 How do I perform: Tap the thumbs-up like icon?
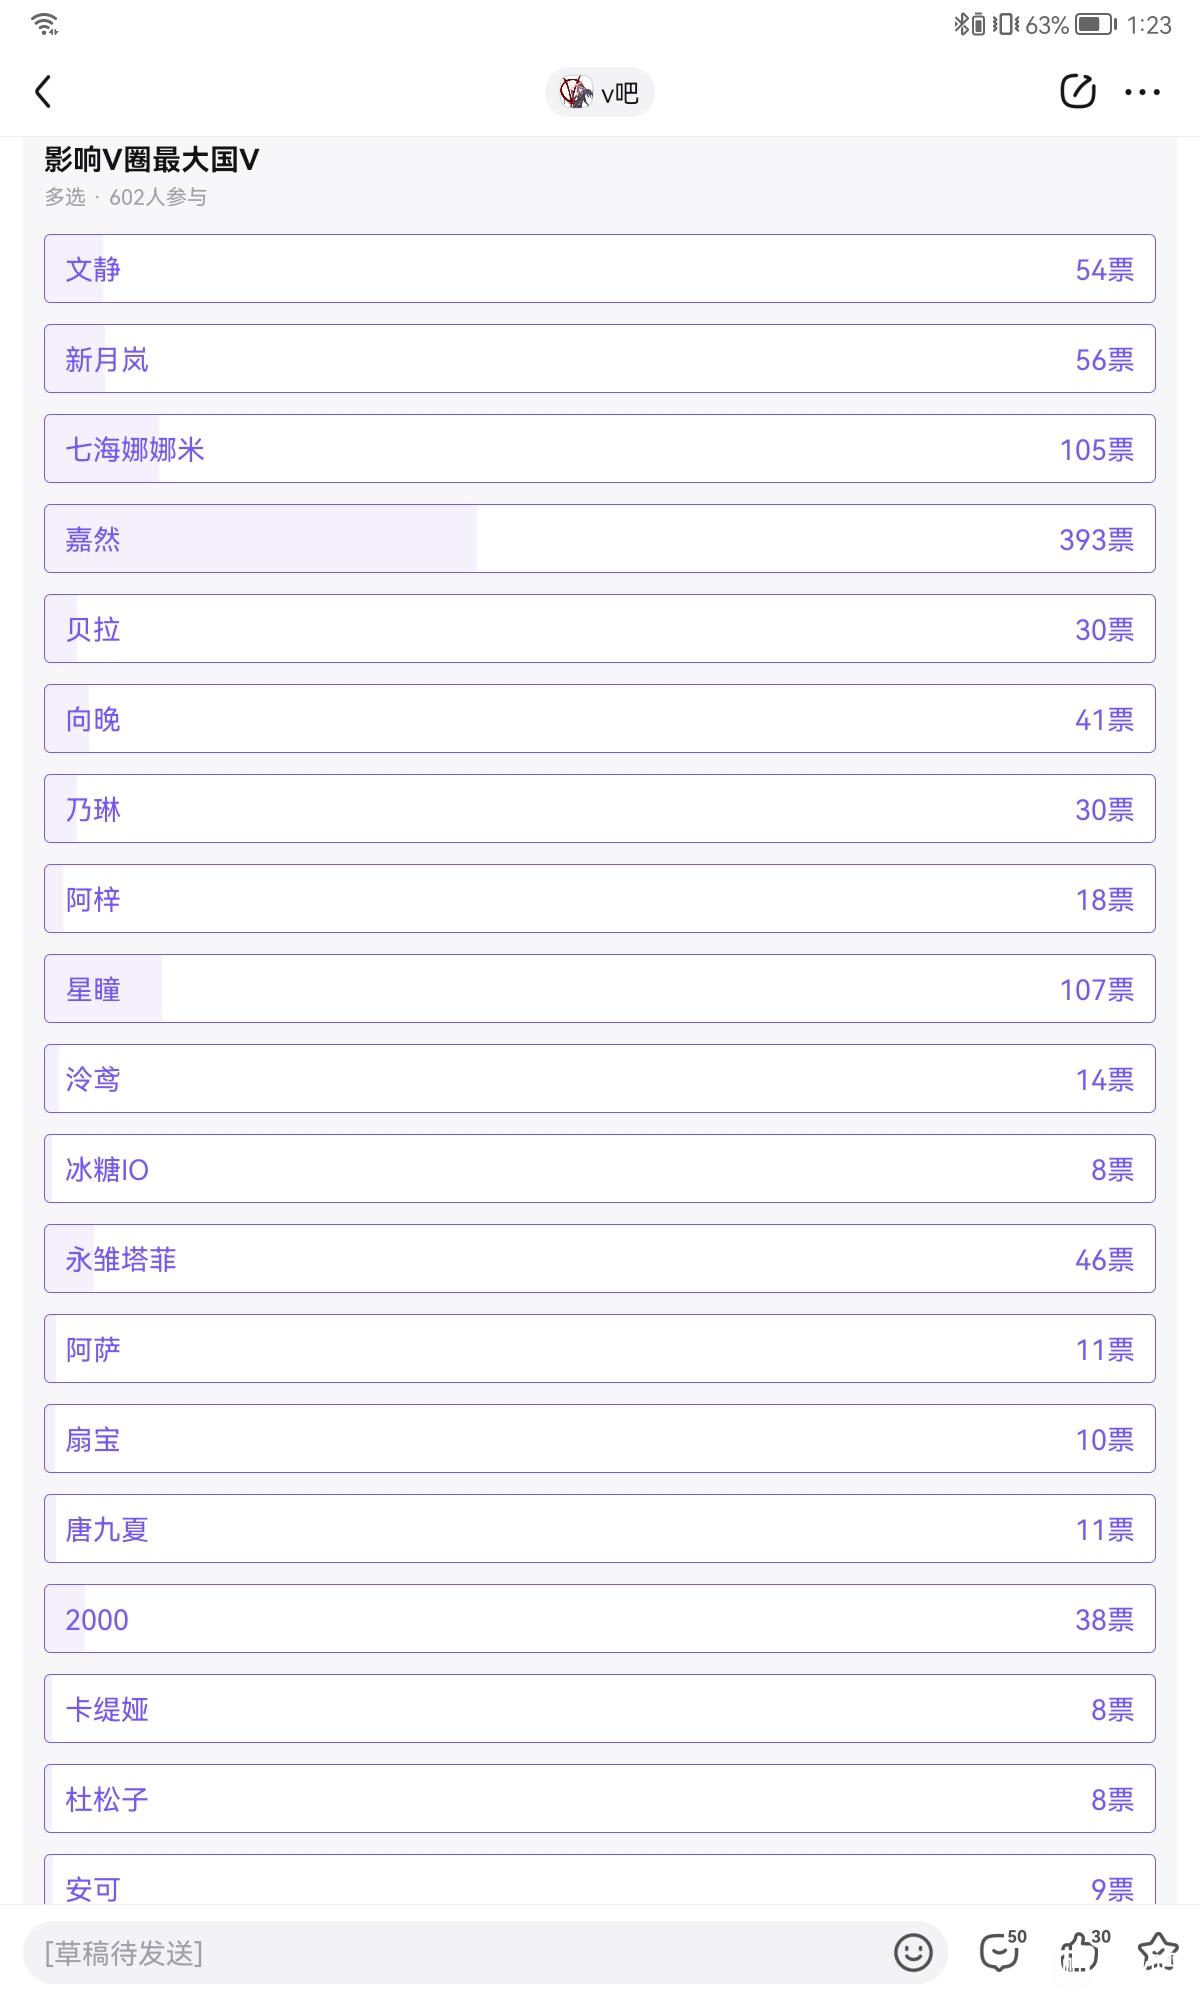tap(1081, 1952)
